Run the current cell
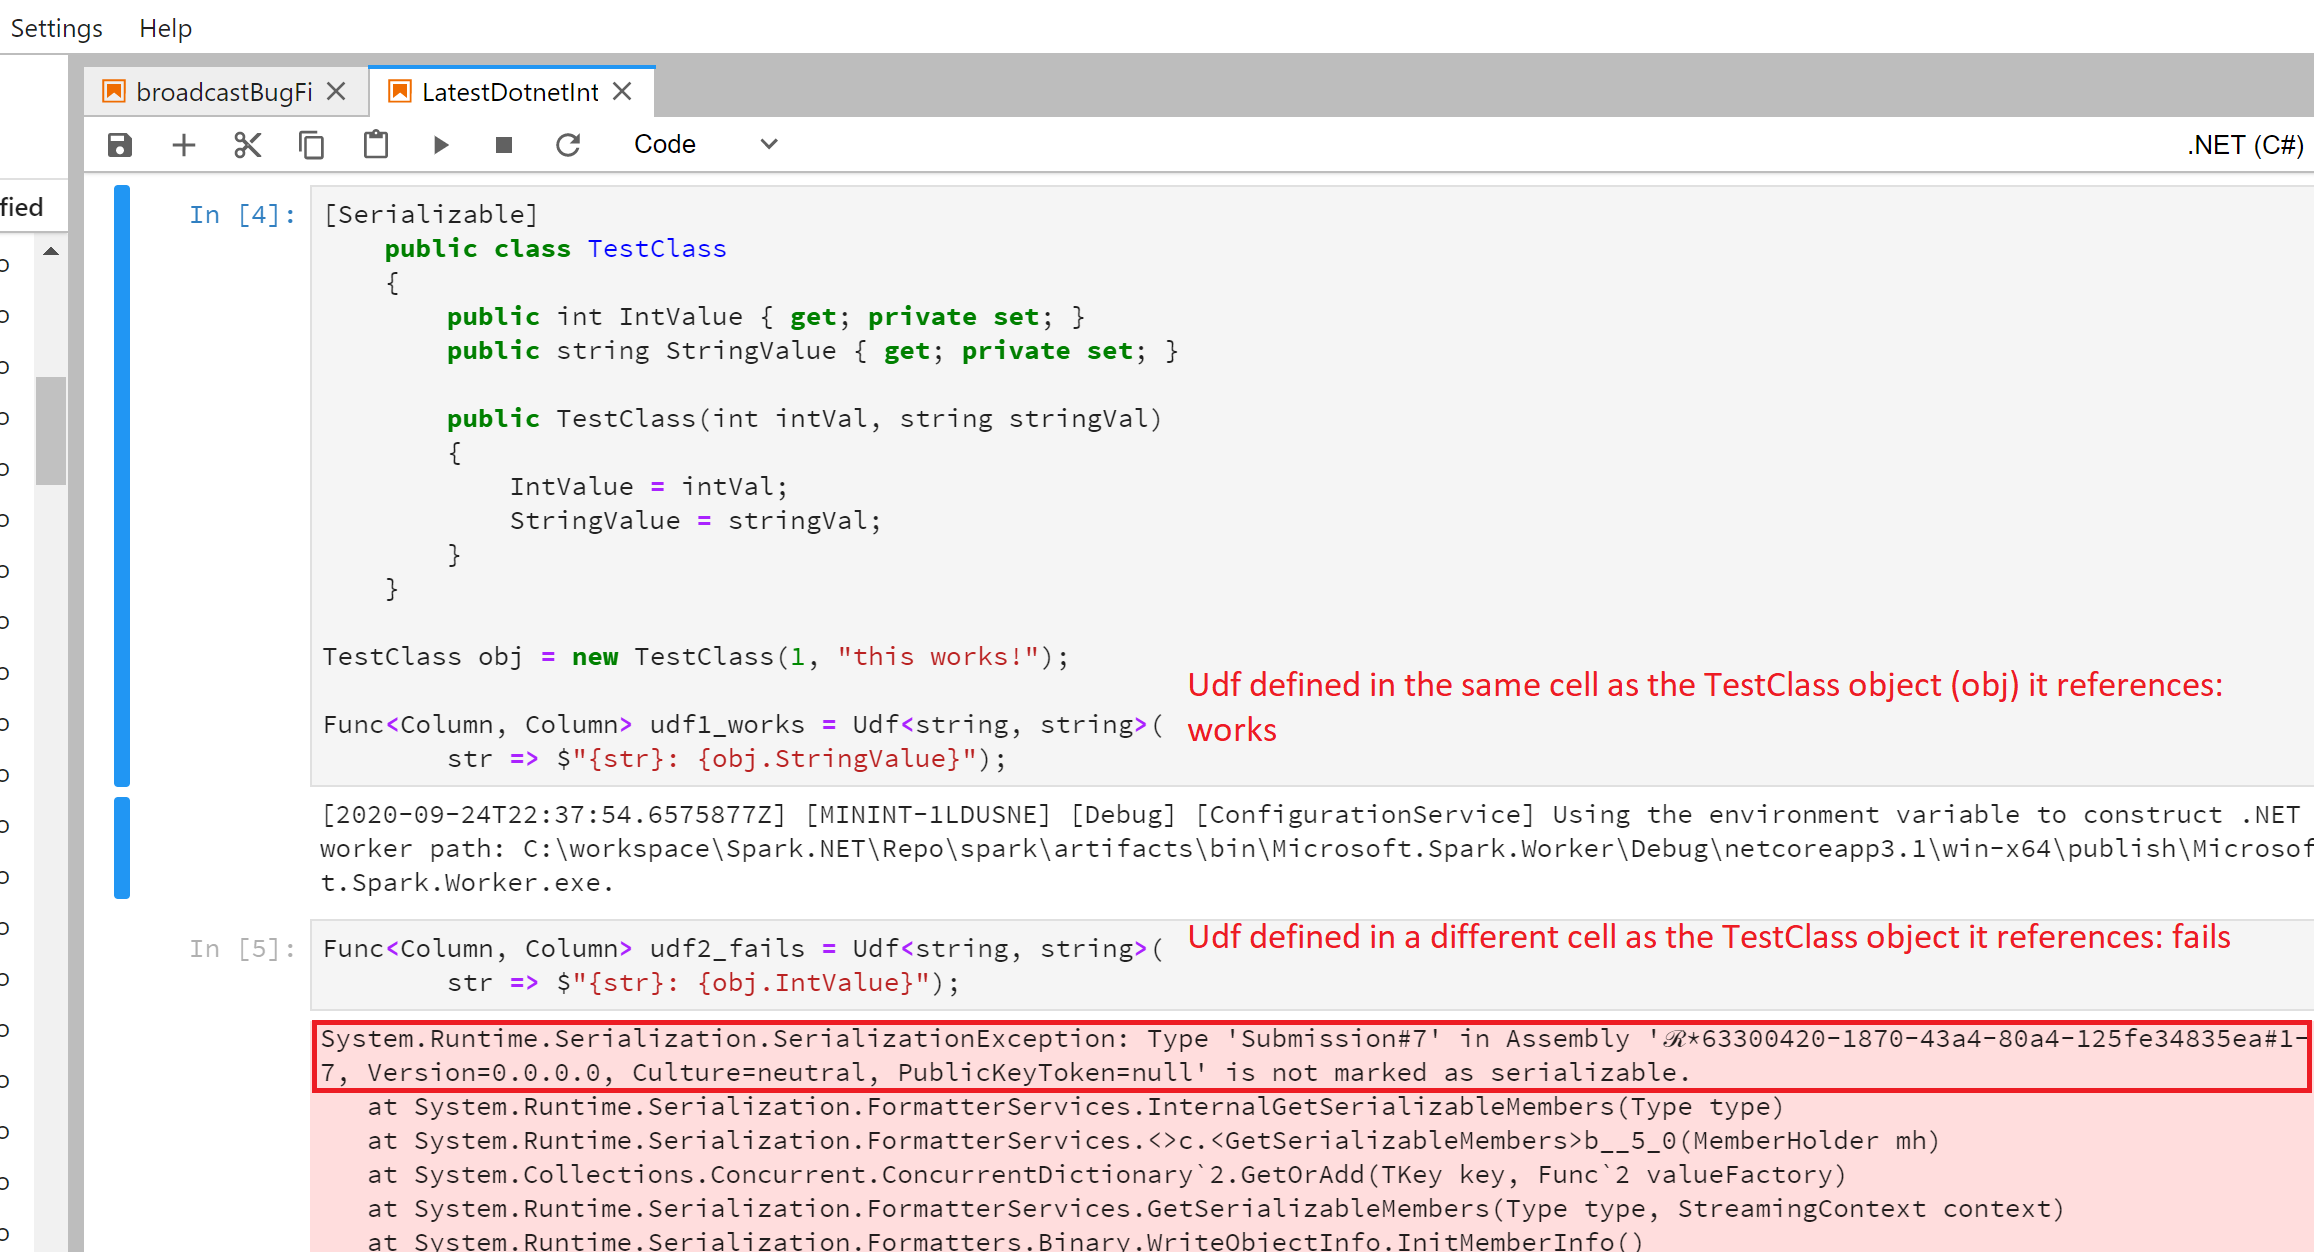2314x1252 pixels. [439, 144]
